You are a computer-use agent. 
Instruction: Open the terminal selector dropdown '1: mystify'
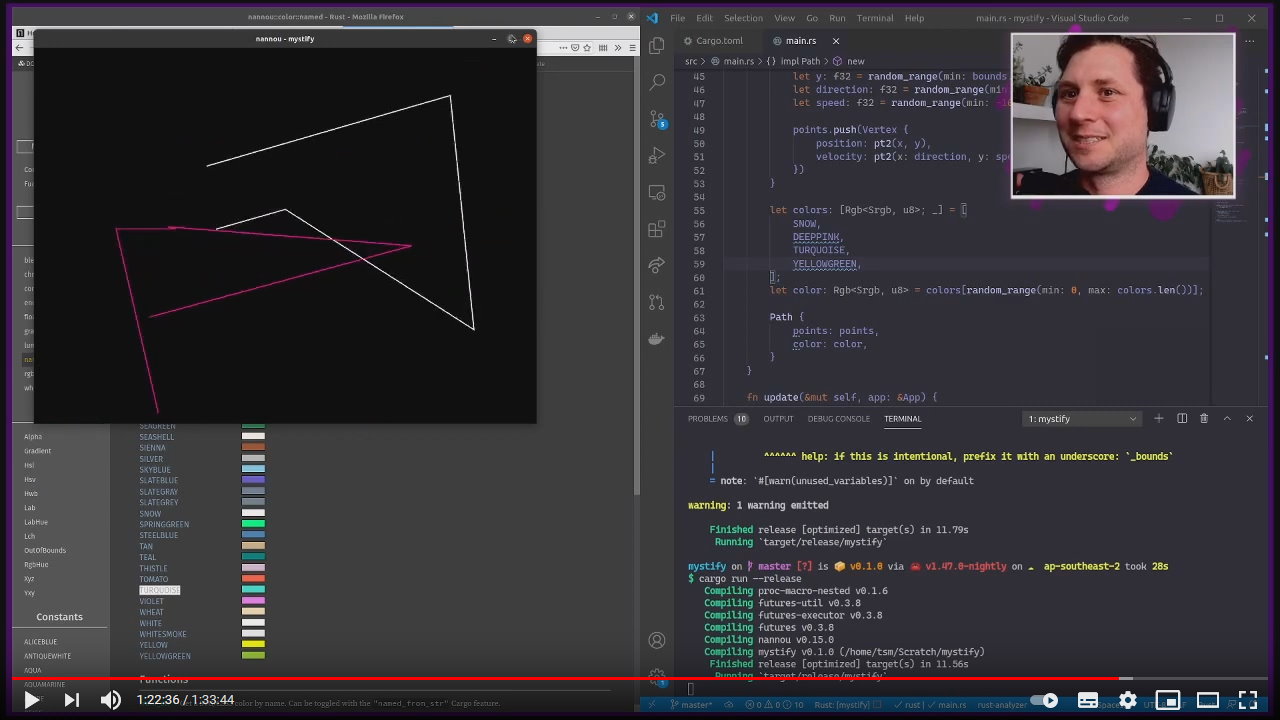pos(1082,419)
